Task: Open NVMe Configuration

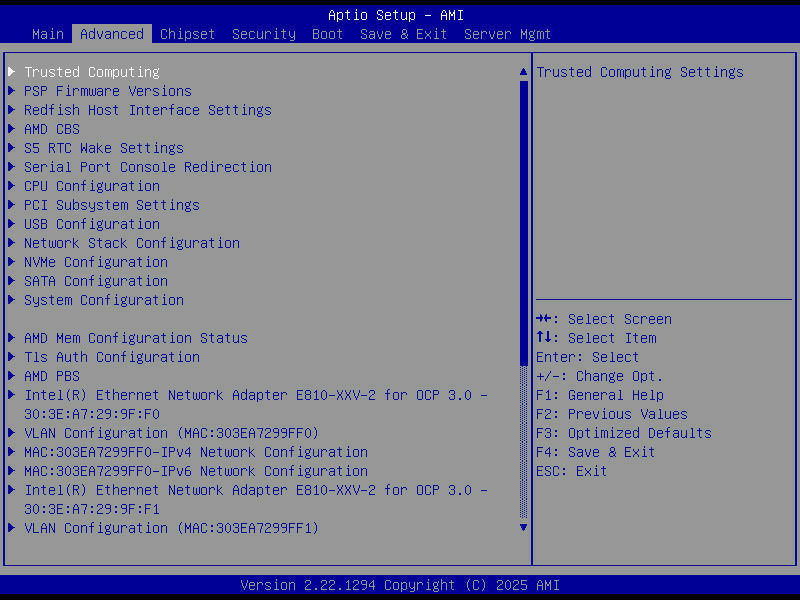Action: (95, 262)
